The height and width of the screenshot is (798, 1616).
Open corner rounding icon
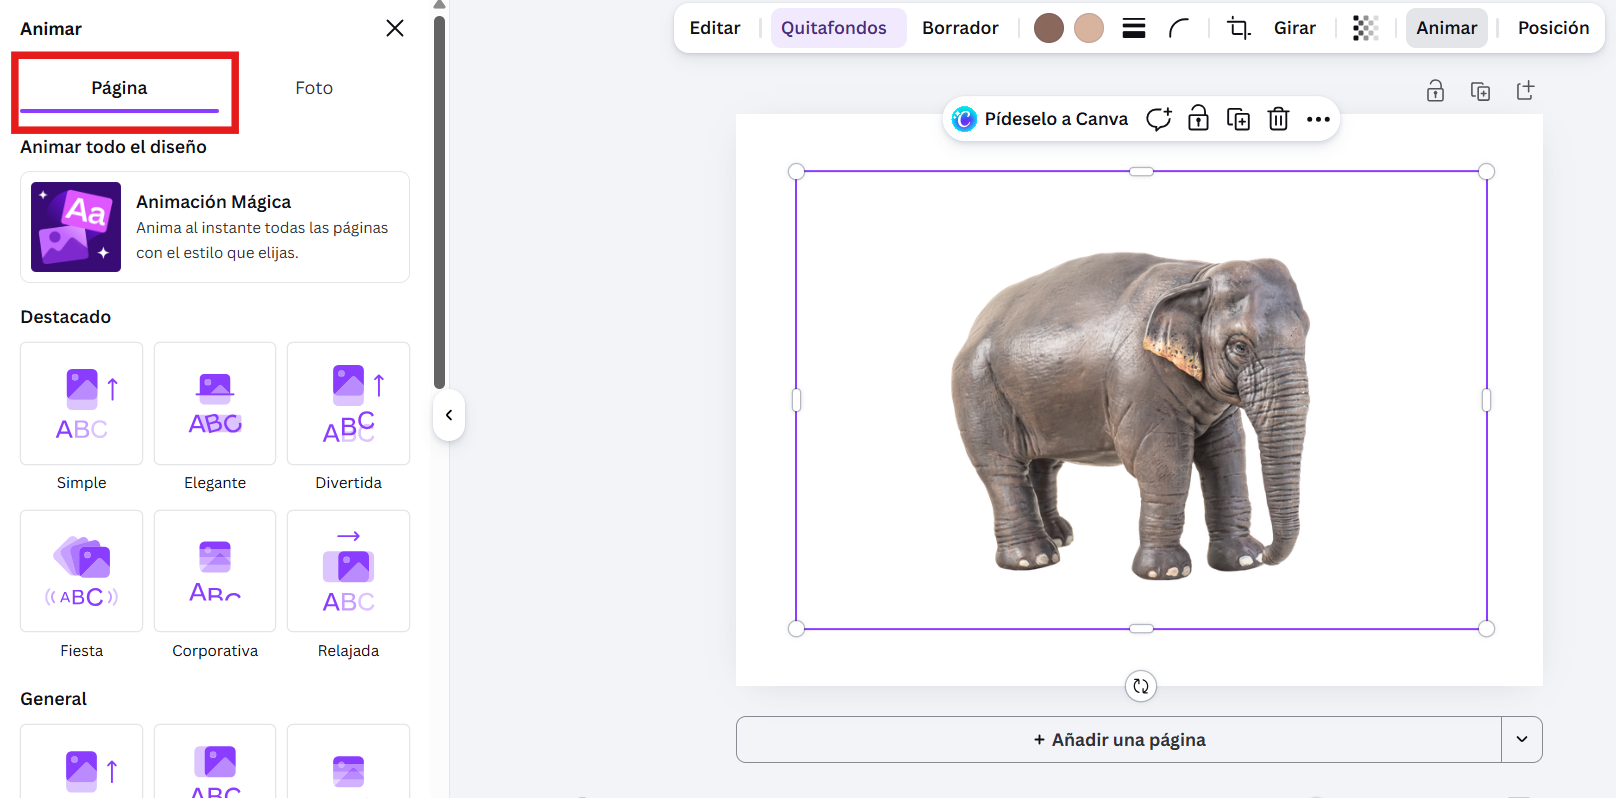pos(1179,28)
